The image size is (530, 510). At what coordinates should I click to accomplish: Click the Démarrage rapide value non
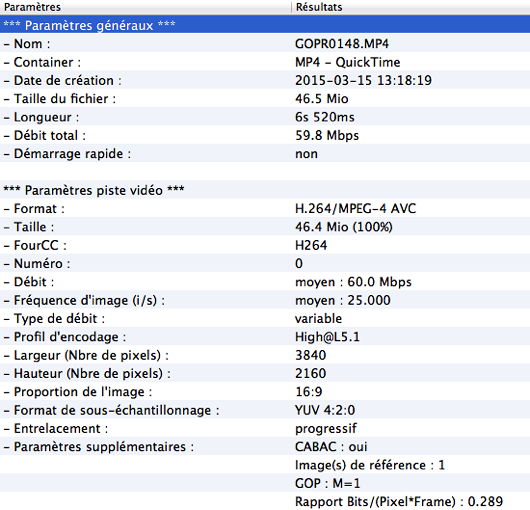[x=306, y=154]
